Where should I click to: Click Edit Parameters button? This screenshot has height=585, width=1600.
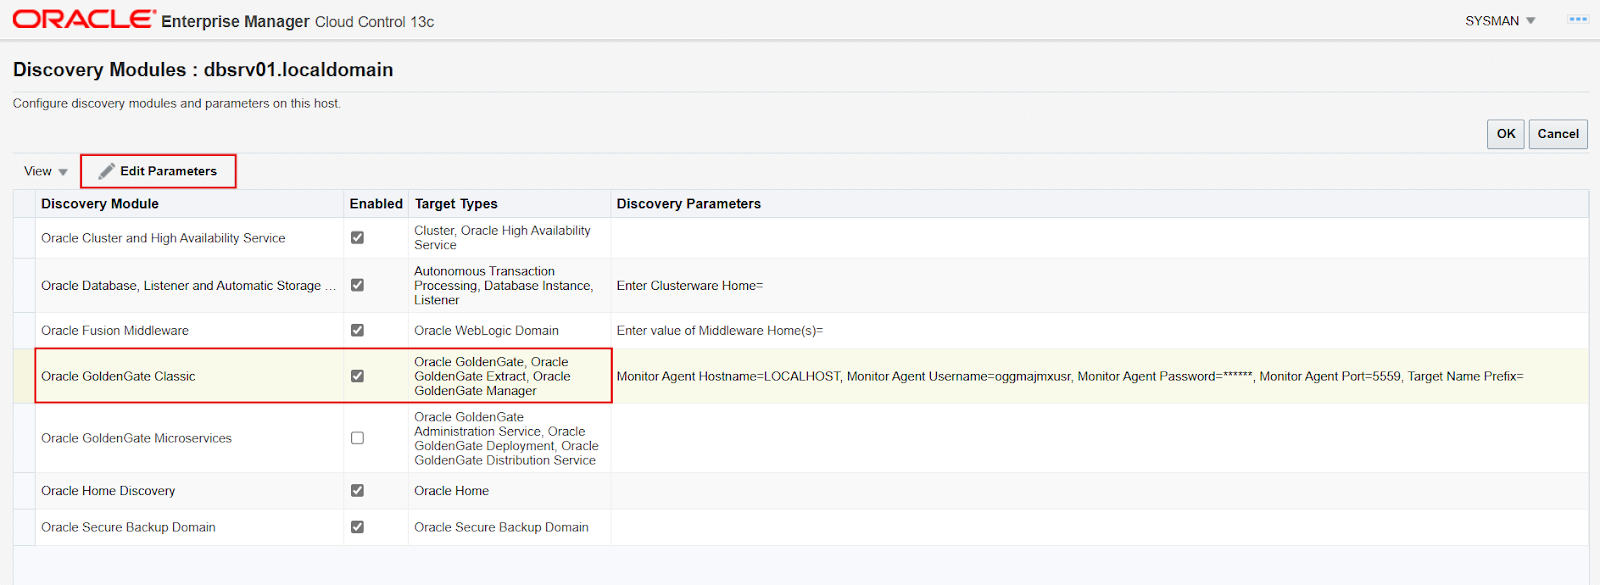coord(158,171)
